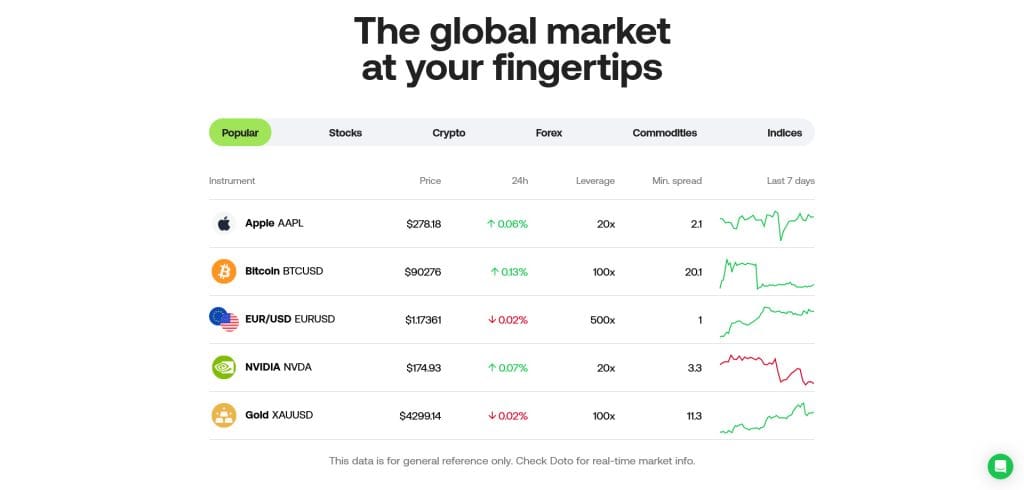
Task: Open the Crypto tab
Action: click(x=449, y=133)
